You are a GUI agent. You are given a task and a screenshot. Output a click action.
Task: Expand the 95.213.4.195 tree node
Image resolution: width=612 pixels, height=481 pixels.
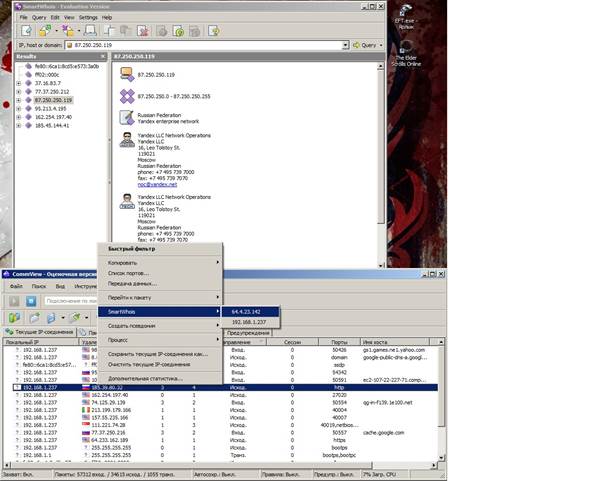(18, 109)
